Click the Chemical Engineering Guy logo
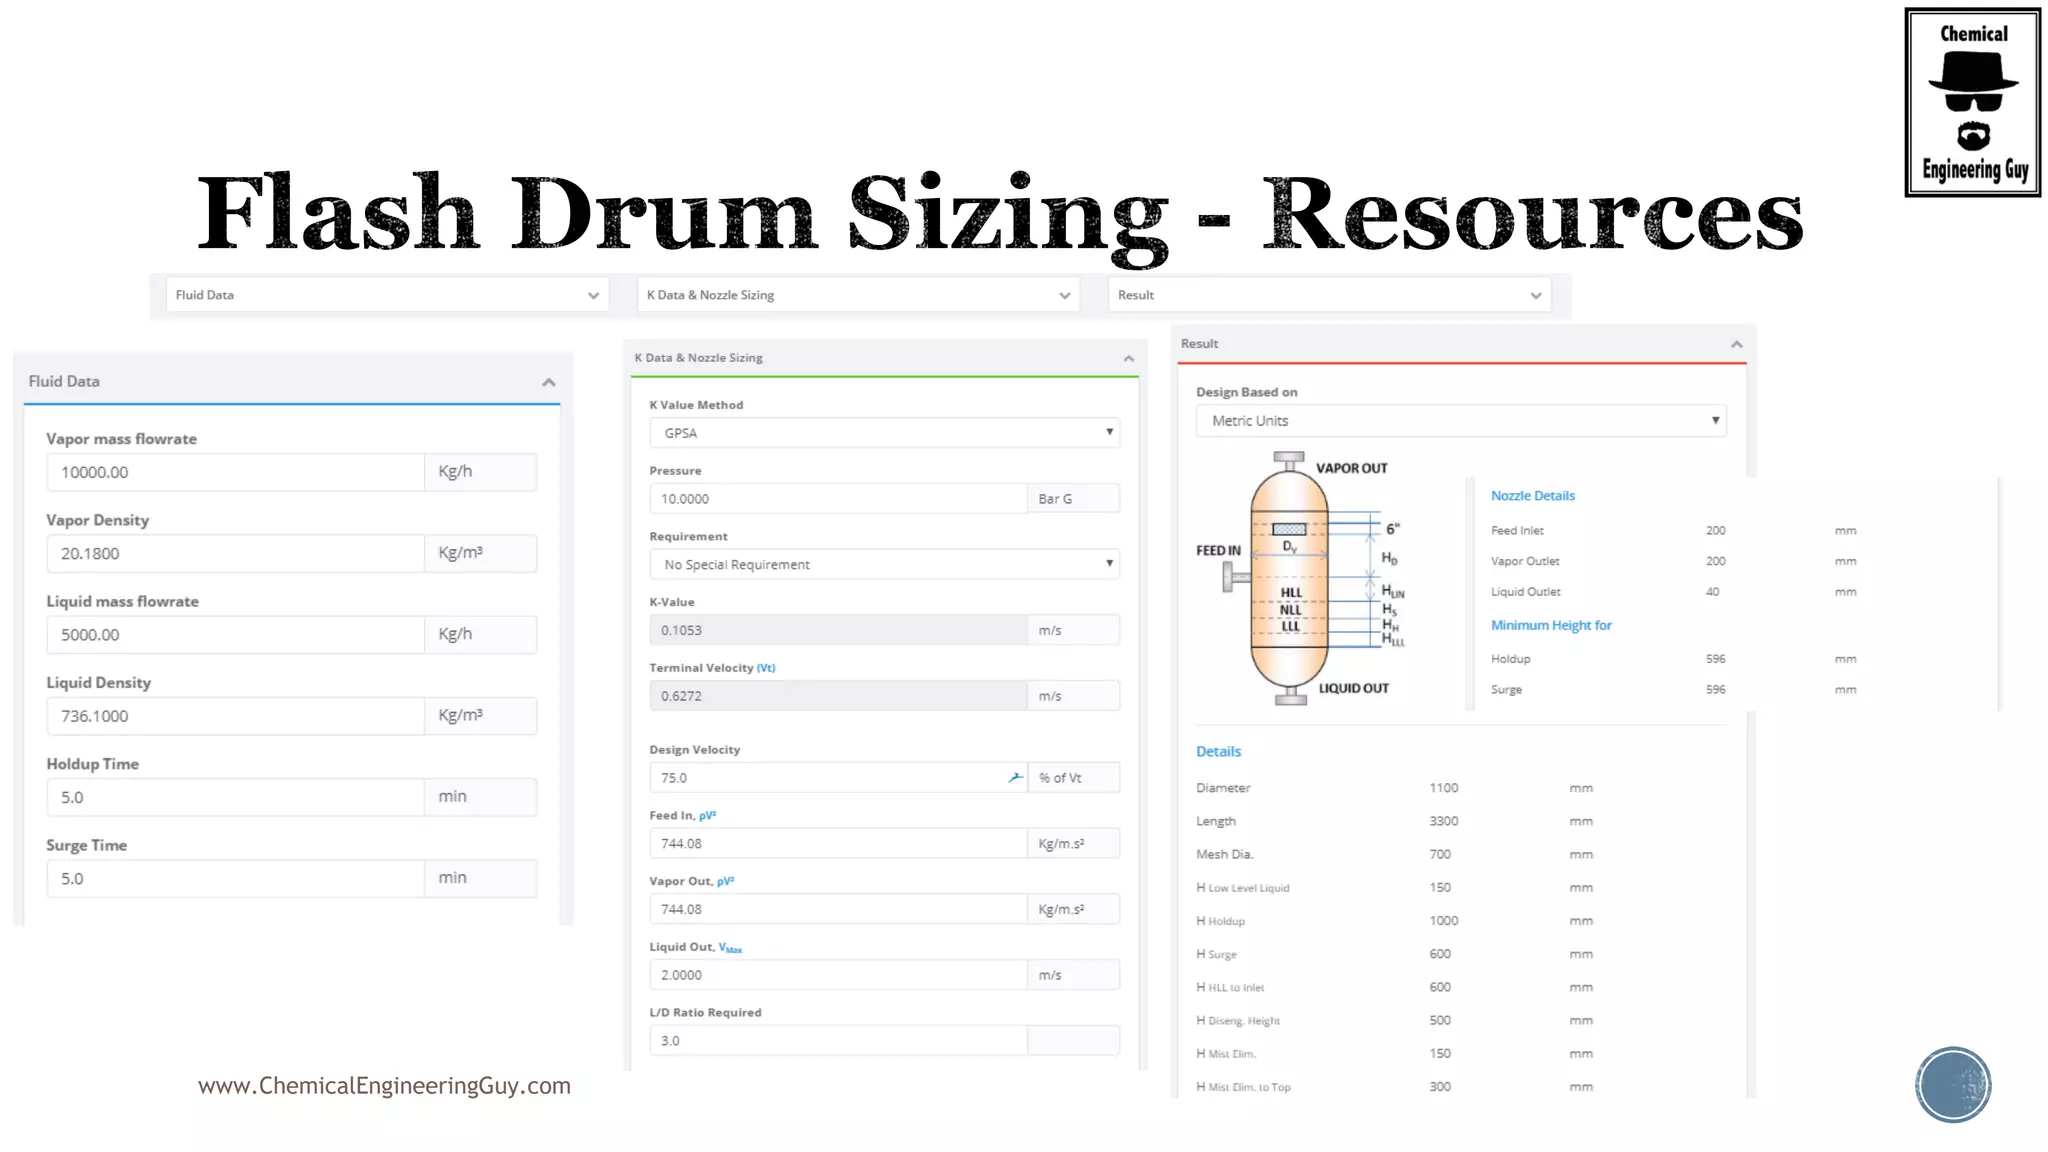The width and height of the screenshot is (2048, 1152). coord(1972,102)
